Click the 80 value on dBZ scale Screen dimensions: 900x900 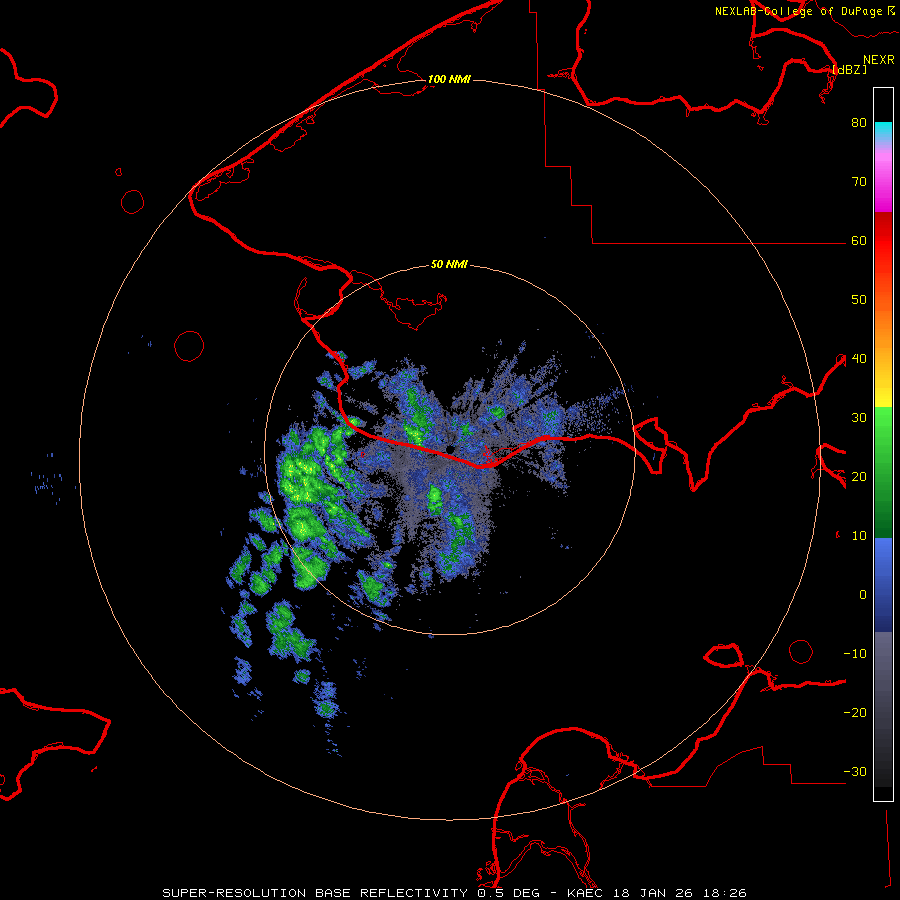(859, 123)
